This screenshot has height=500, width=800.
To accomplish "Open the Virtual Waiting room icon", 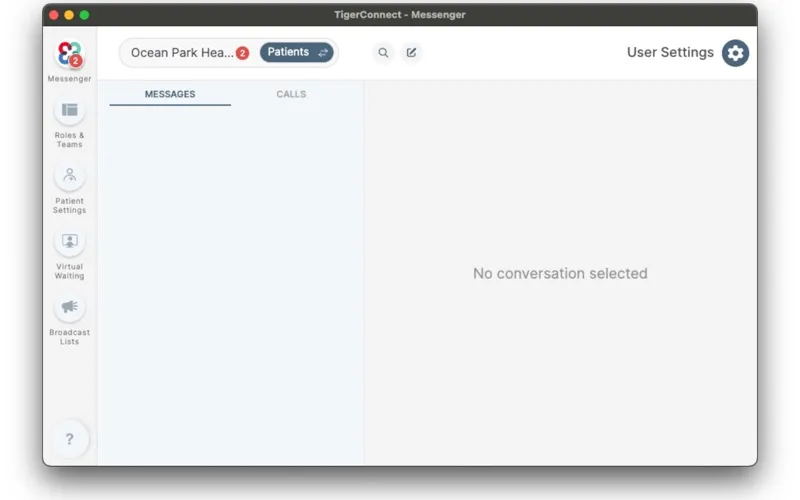I will 69,241.
